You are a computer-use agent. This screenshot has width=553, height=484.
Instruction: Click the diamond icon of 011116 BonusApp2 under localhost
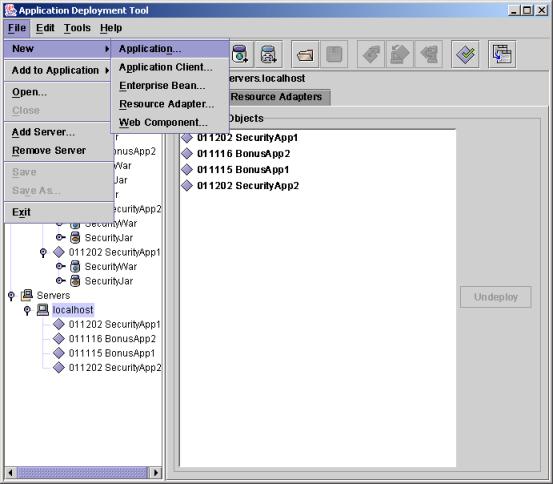click(x=59, y=338)
